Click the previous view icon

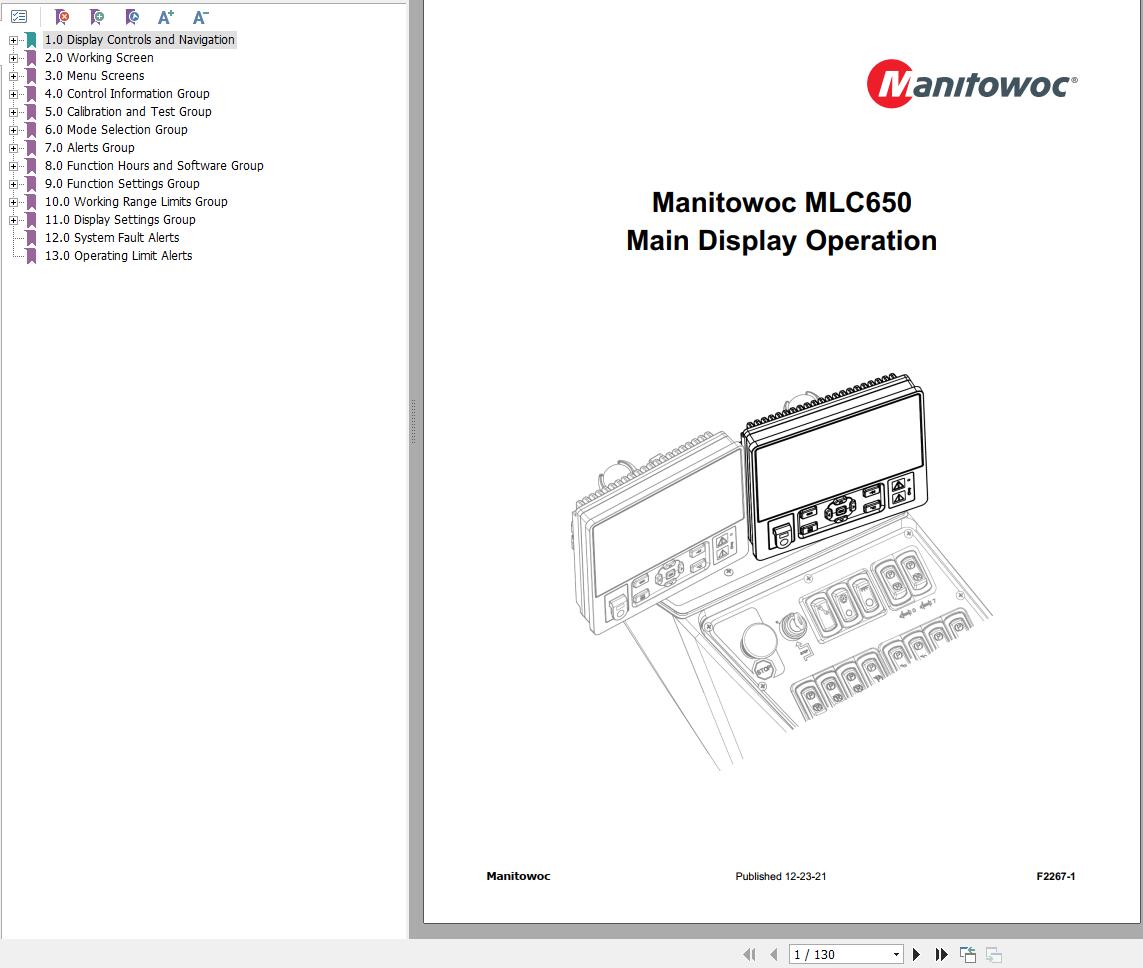(966, 953)
